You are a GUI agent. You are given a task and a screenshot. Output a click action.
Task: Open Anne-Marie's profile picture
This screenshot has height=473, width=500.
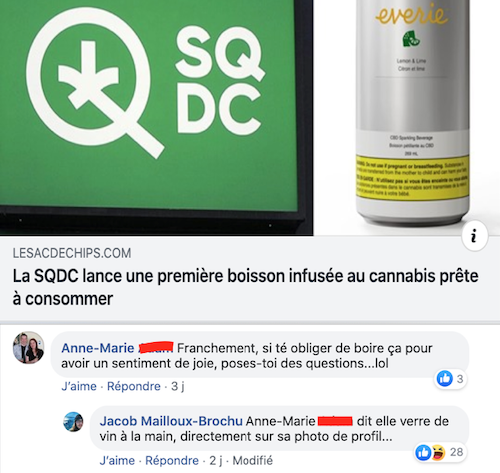click(x=29, y=347)
